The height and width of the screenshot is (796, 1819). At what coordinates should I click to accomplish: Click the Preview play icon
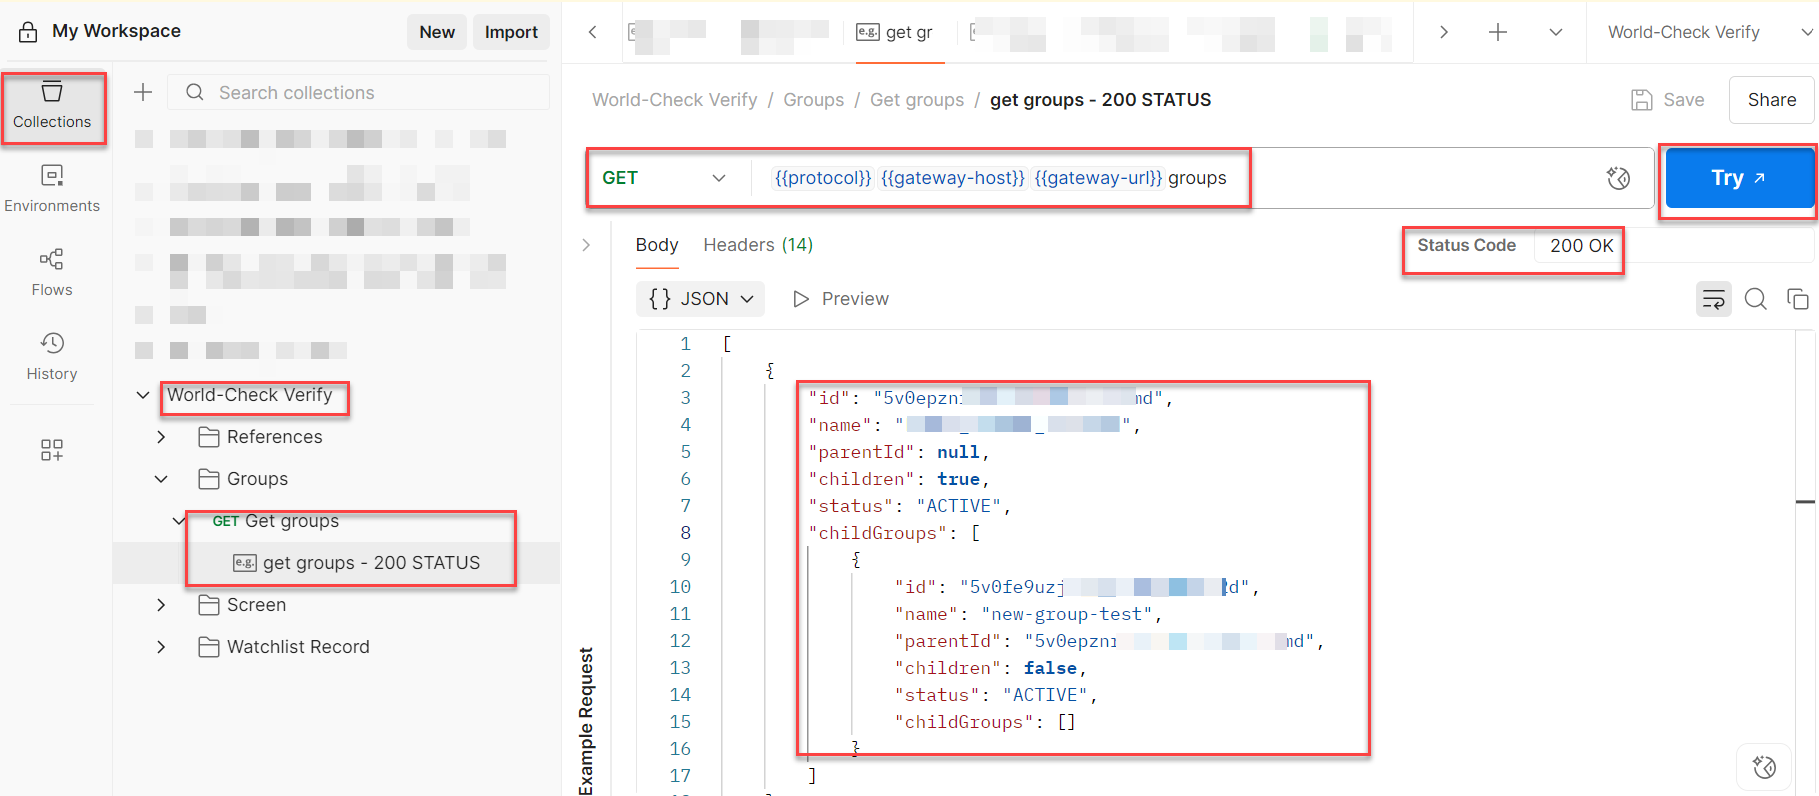800,299
